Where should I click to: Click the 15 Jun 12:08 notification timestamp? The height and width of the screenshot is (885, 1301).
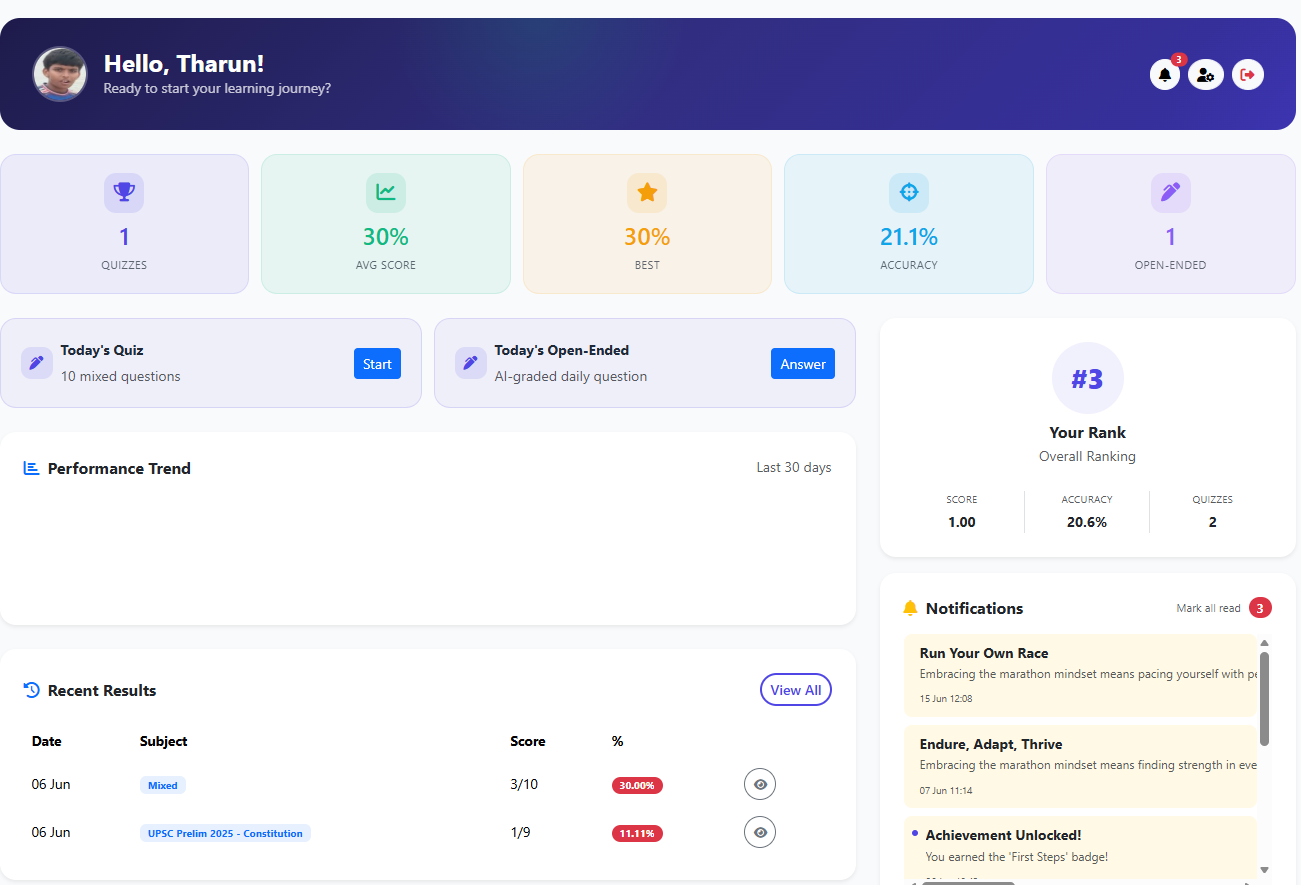pyautogui.click(x=946, y=699)
